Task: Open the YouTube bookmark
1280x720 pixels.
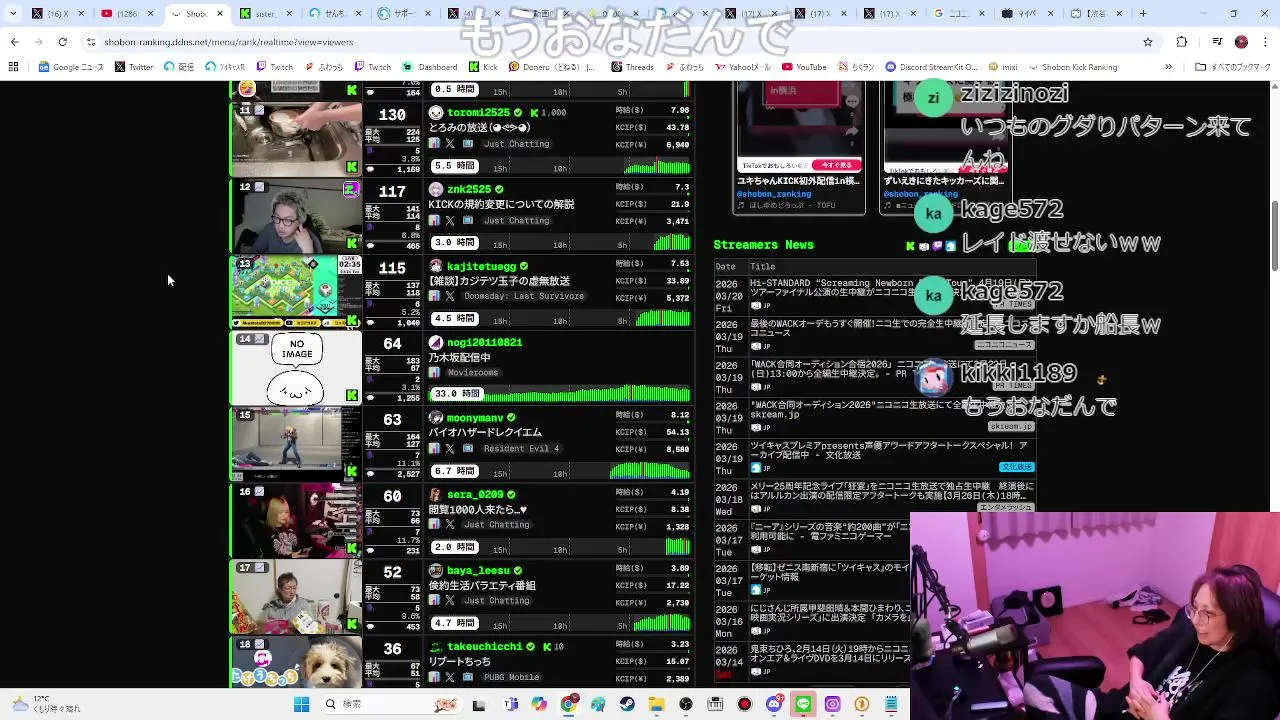Action: [x=804, y=67]
